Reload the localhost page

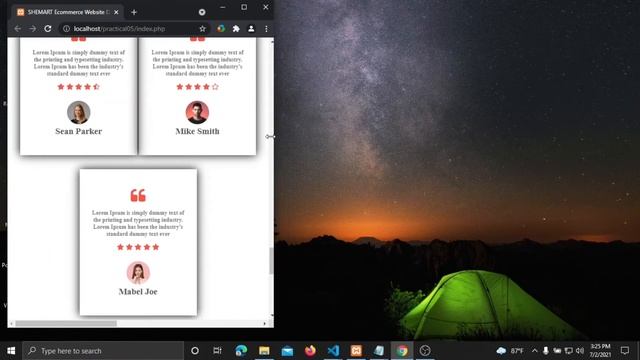coord(48,29)
